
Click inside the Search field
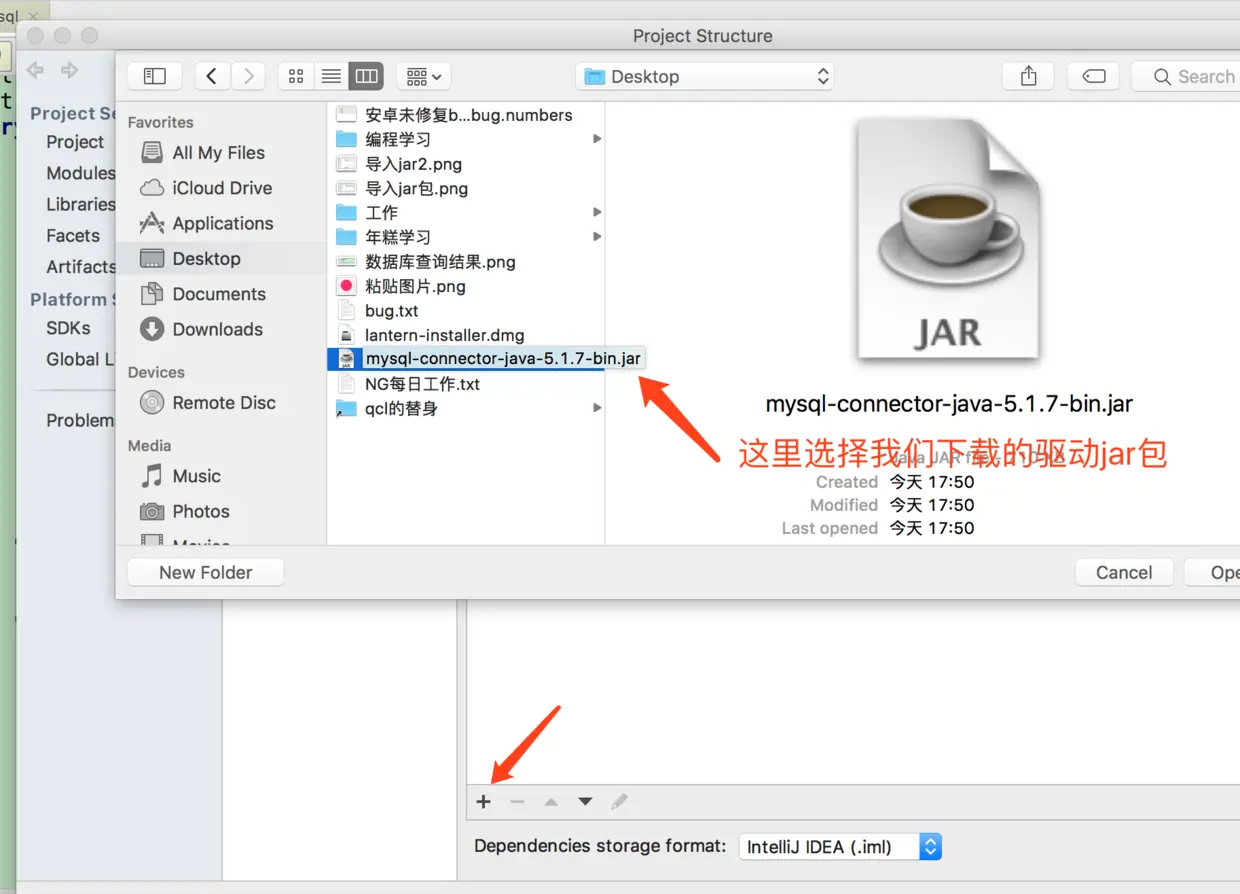coord(1200,75)
